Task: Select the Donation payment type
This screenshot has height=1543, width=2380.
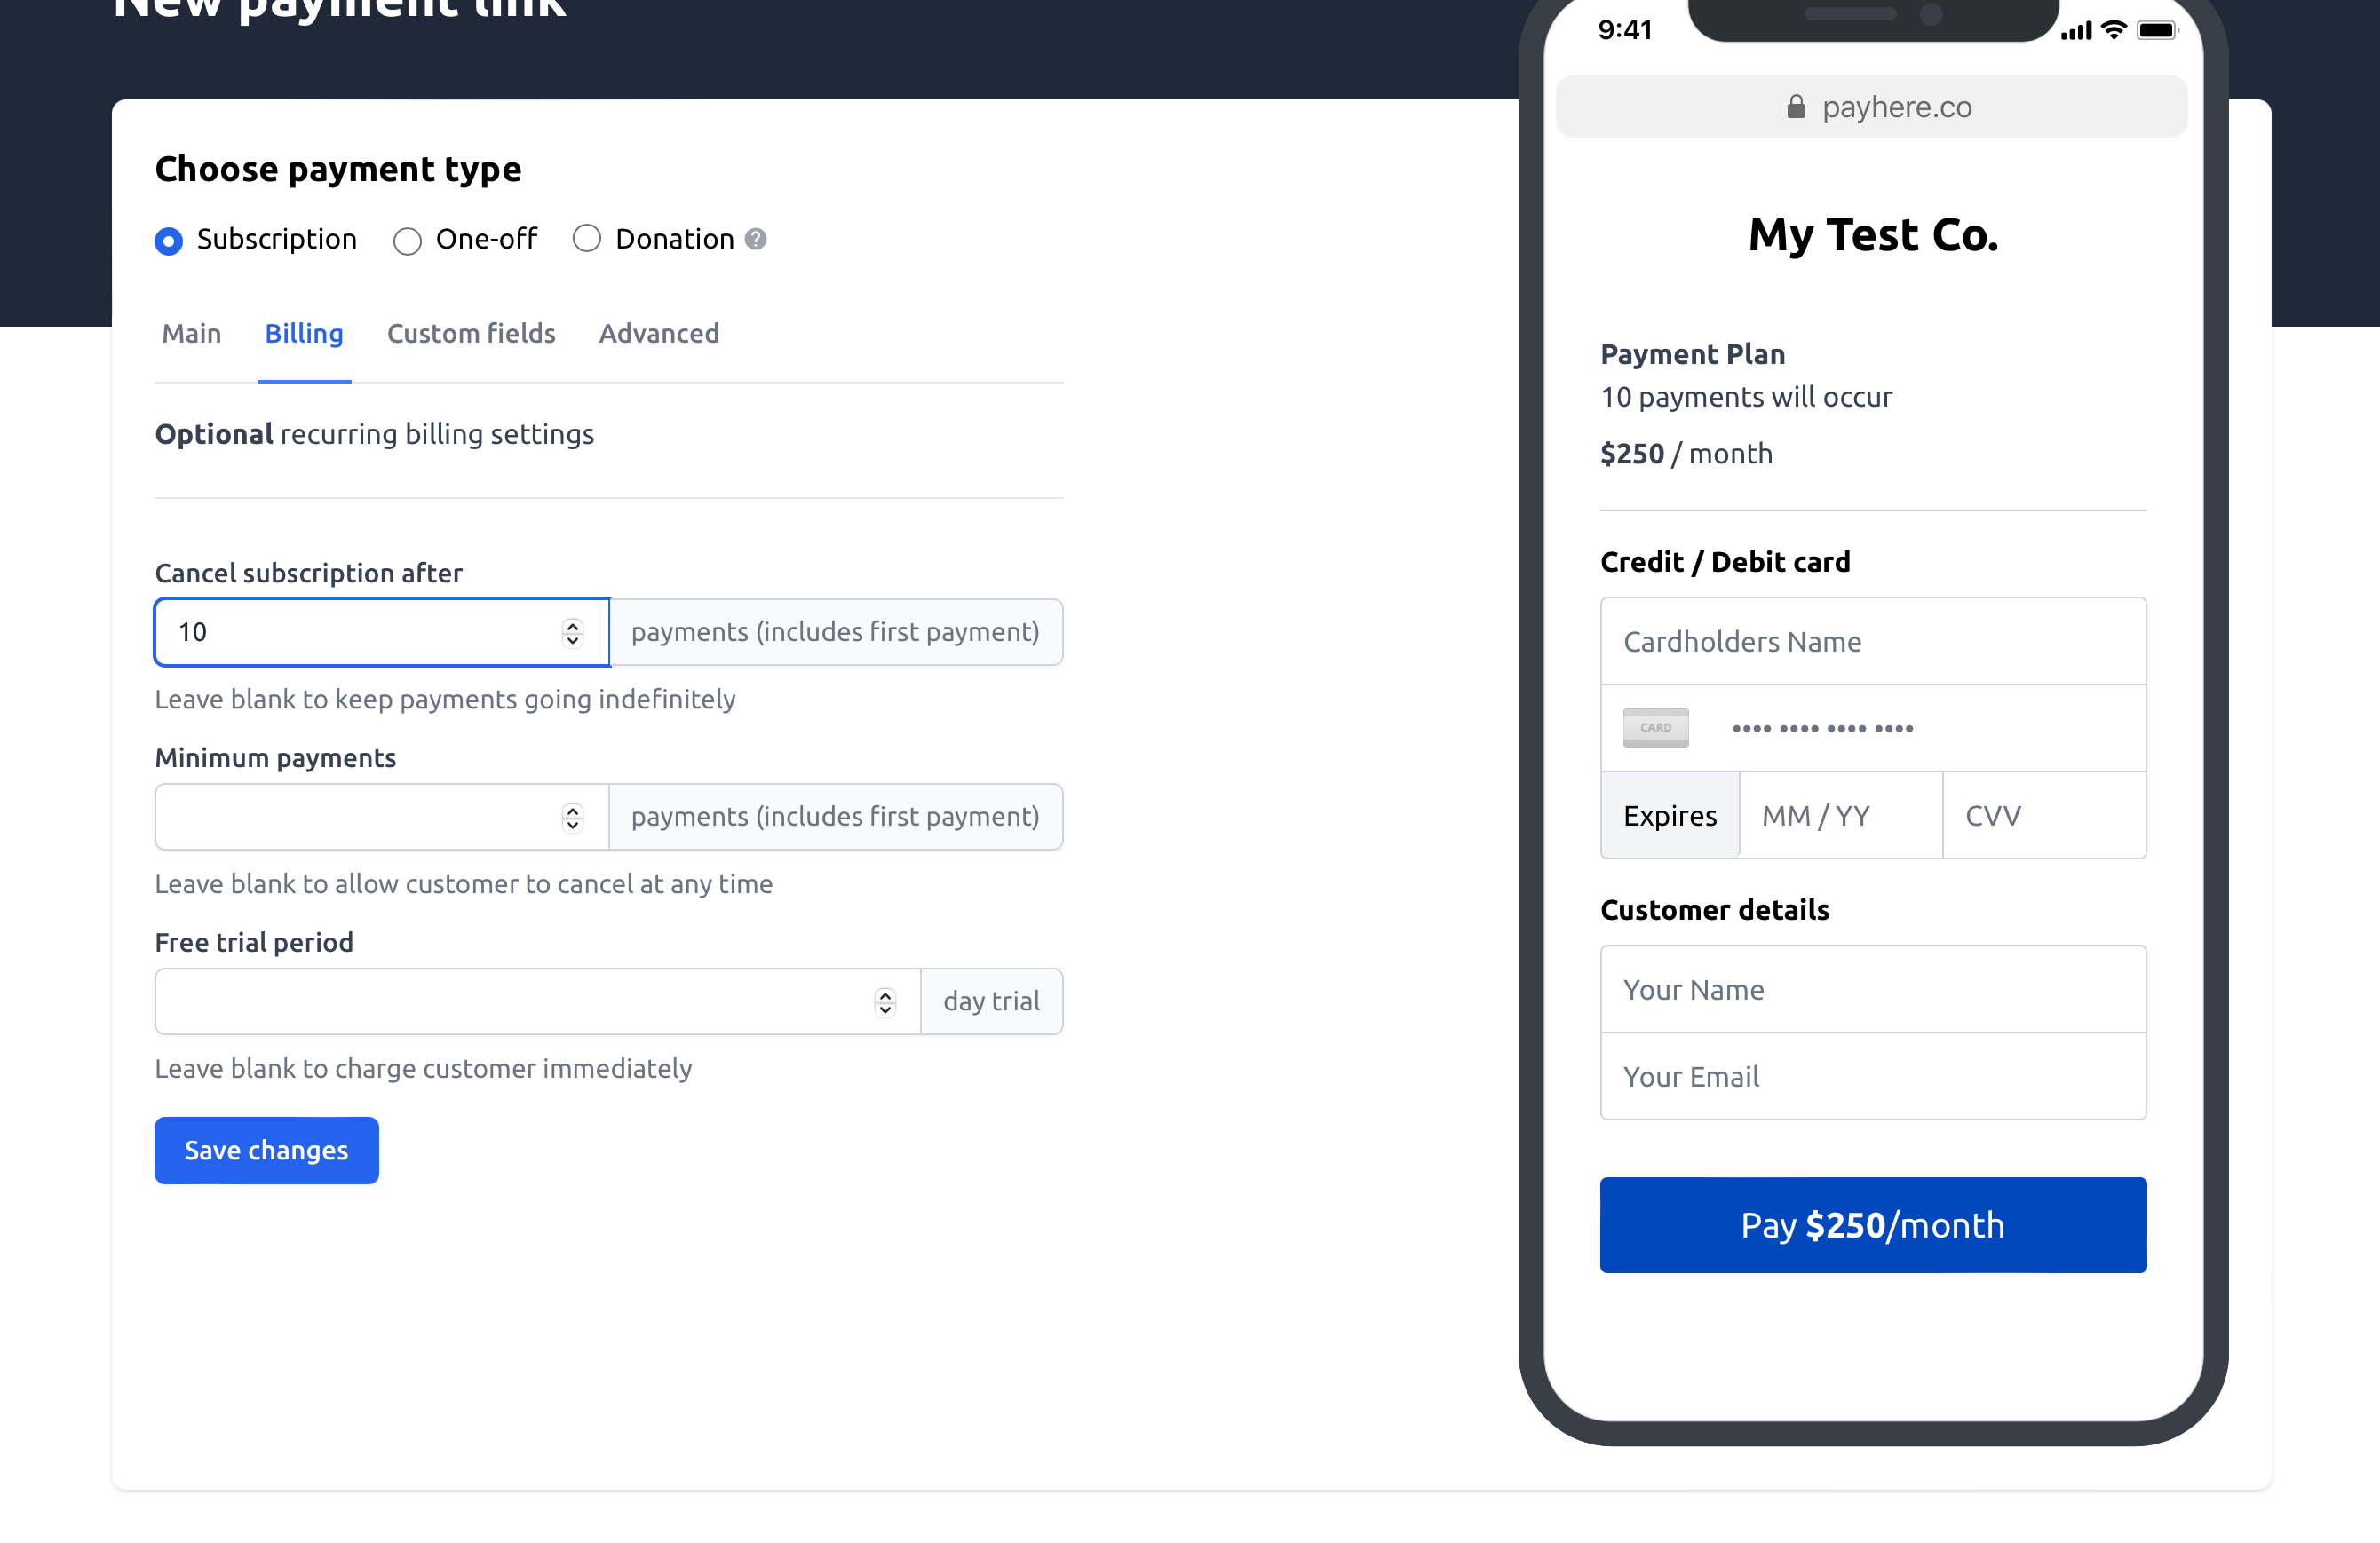Action: point(587,239)
